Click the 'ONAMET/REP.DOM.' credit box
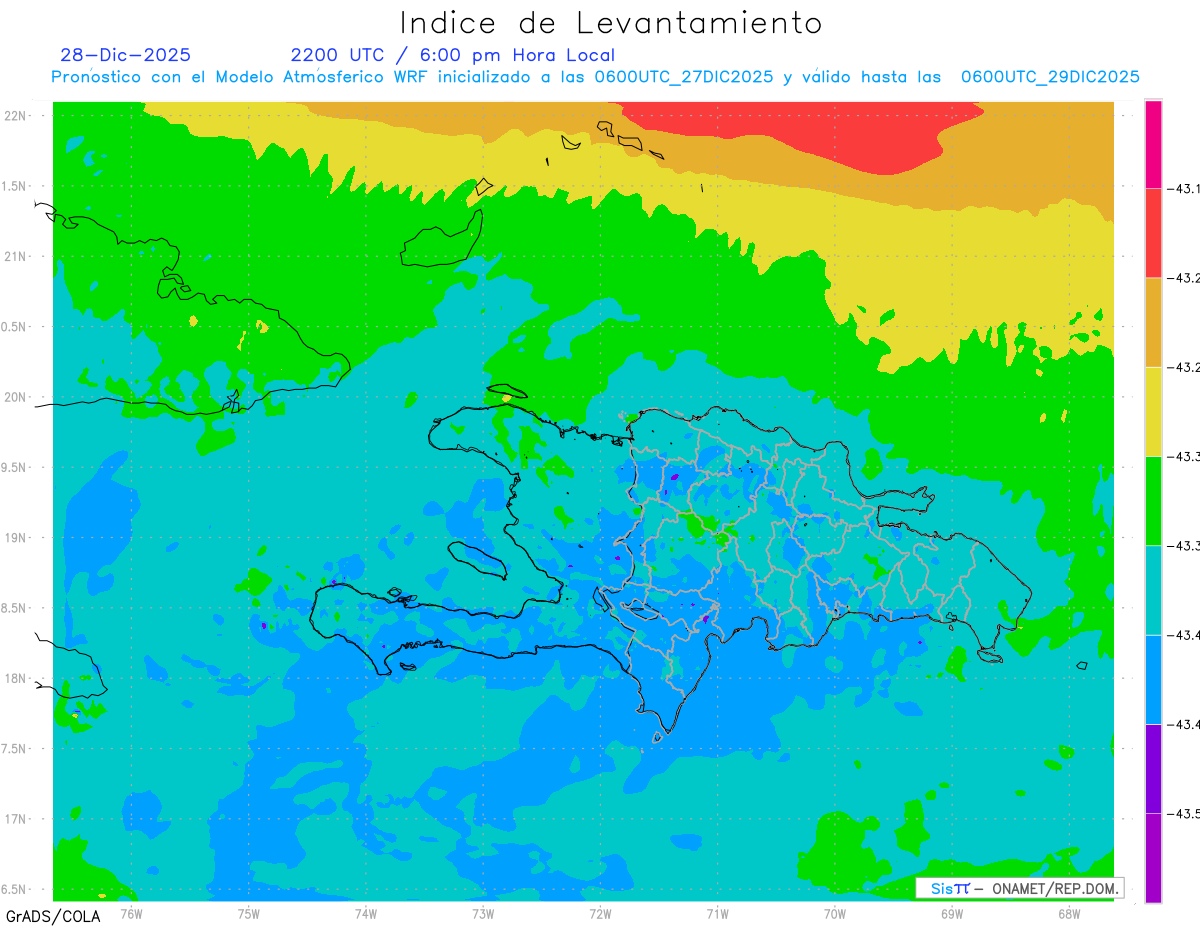The image size is (1200, 927). tap(1020, 888)
